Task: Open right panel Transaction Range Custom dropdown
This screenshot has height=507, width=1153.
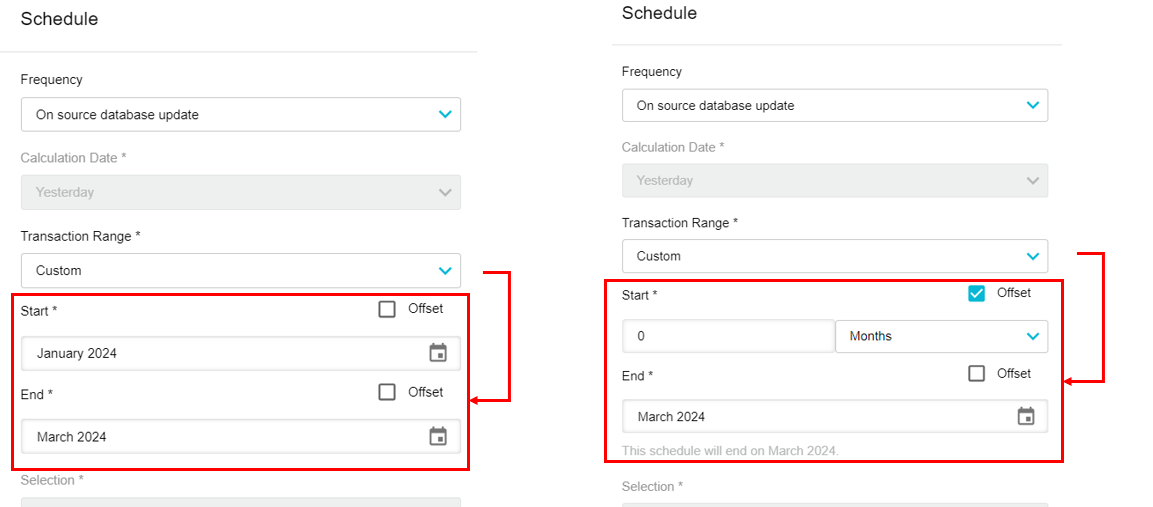Action: (x=834, y=256)
